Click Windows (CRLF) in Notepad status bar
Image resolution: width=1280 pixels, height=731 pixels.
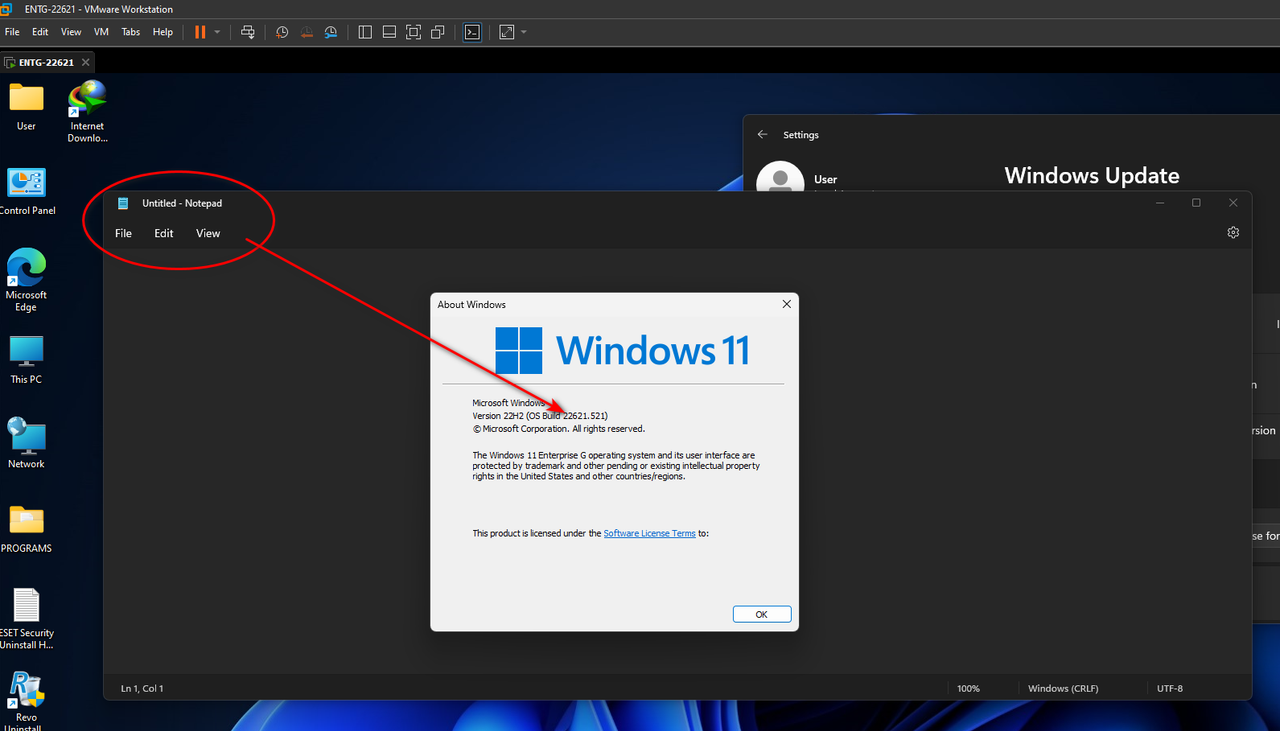1062,688
